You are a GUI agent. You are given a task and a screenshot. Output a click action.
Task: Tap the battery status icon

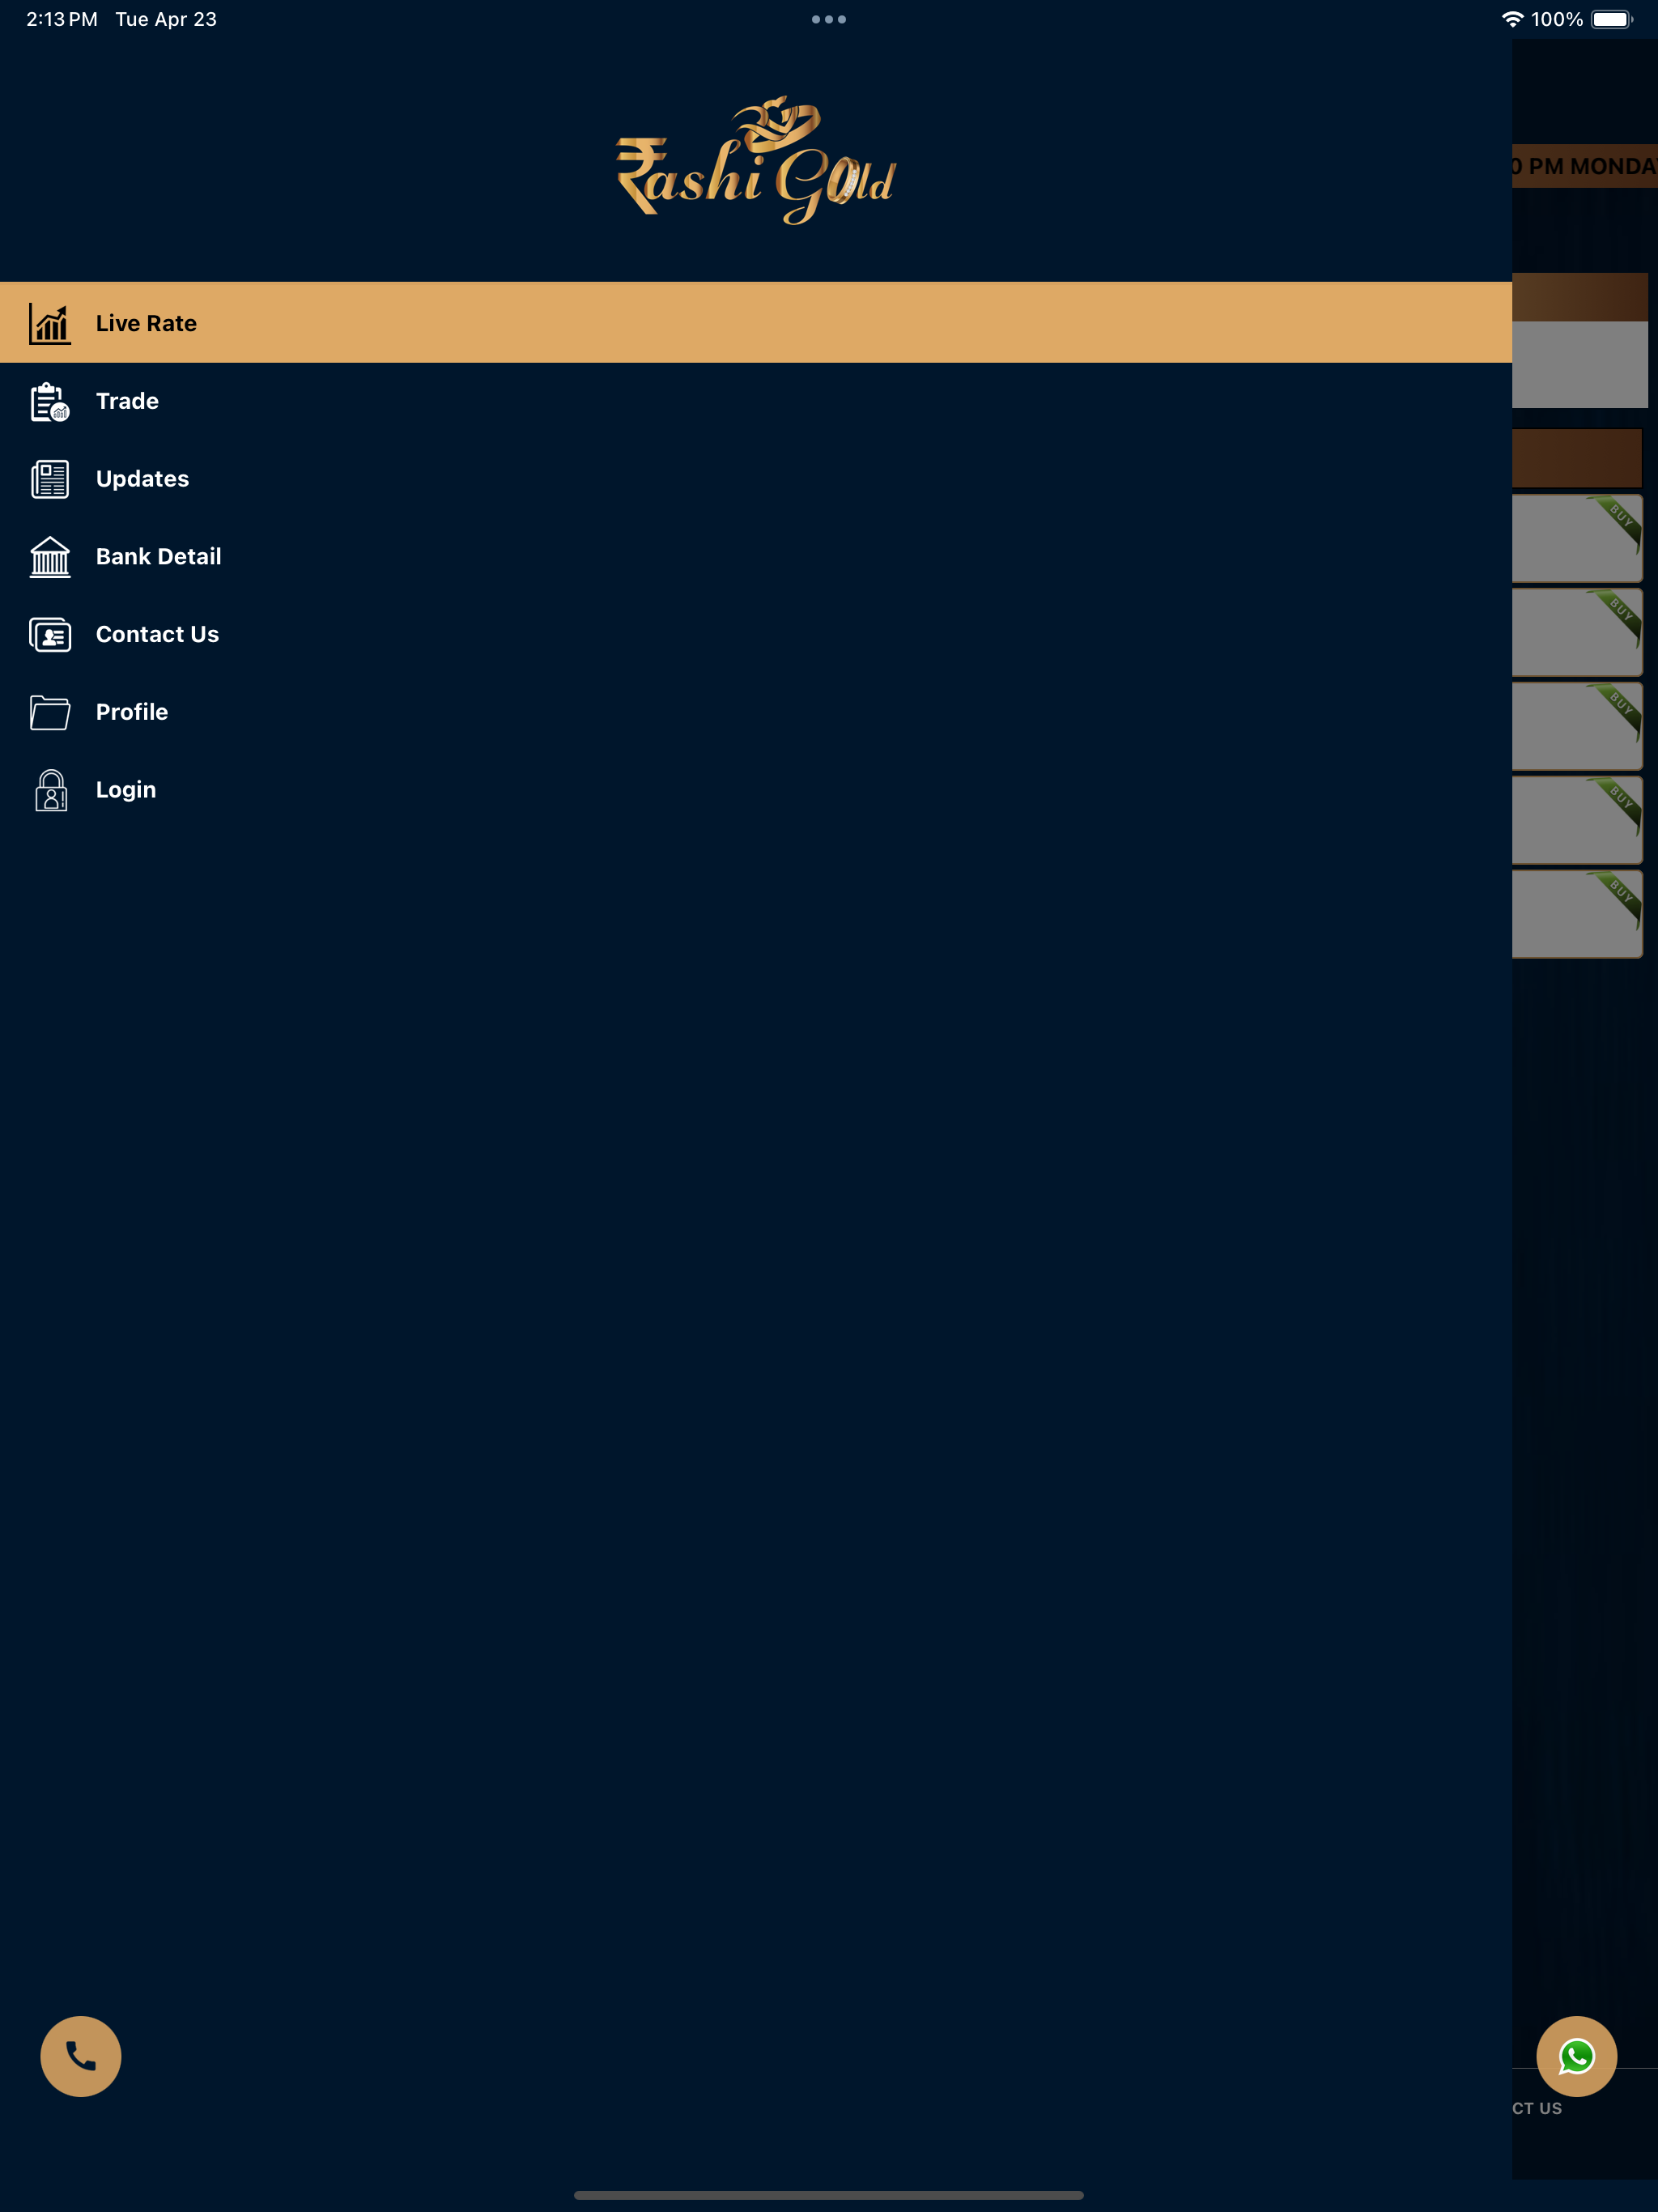pos(1612,19)
